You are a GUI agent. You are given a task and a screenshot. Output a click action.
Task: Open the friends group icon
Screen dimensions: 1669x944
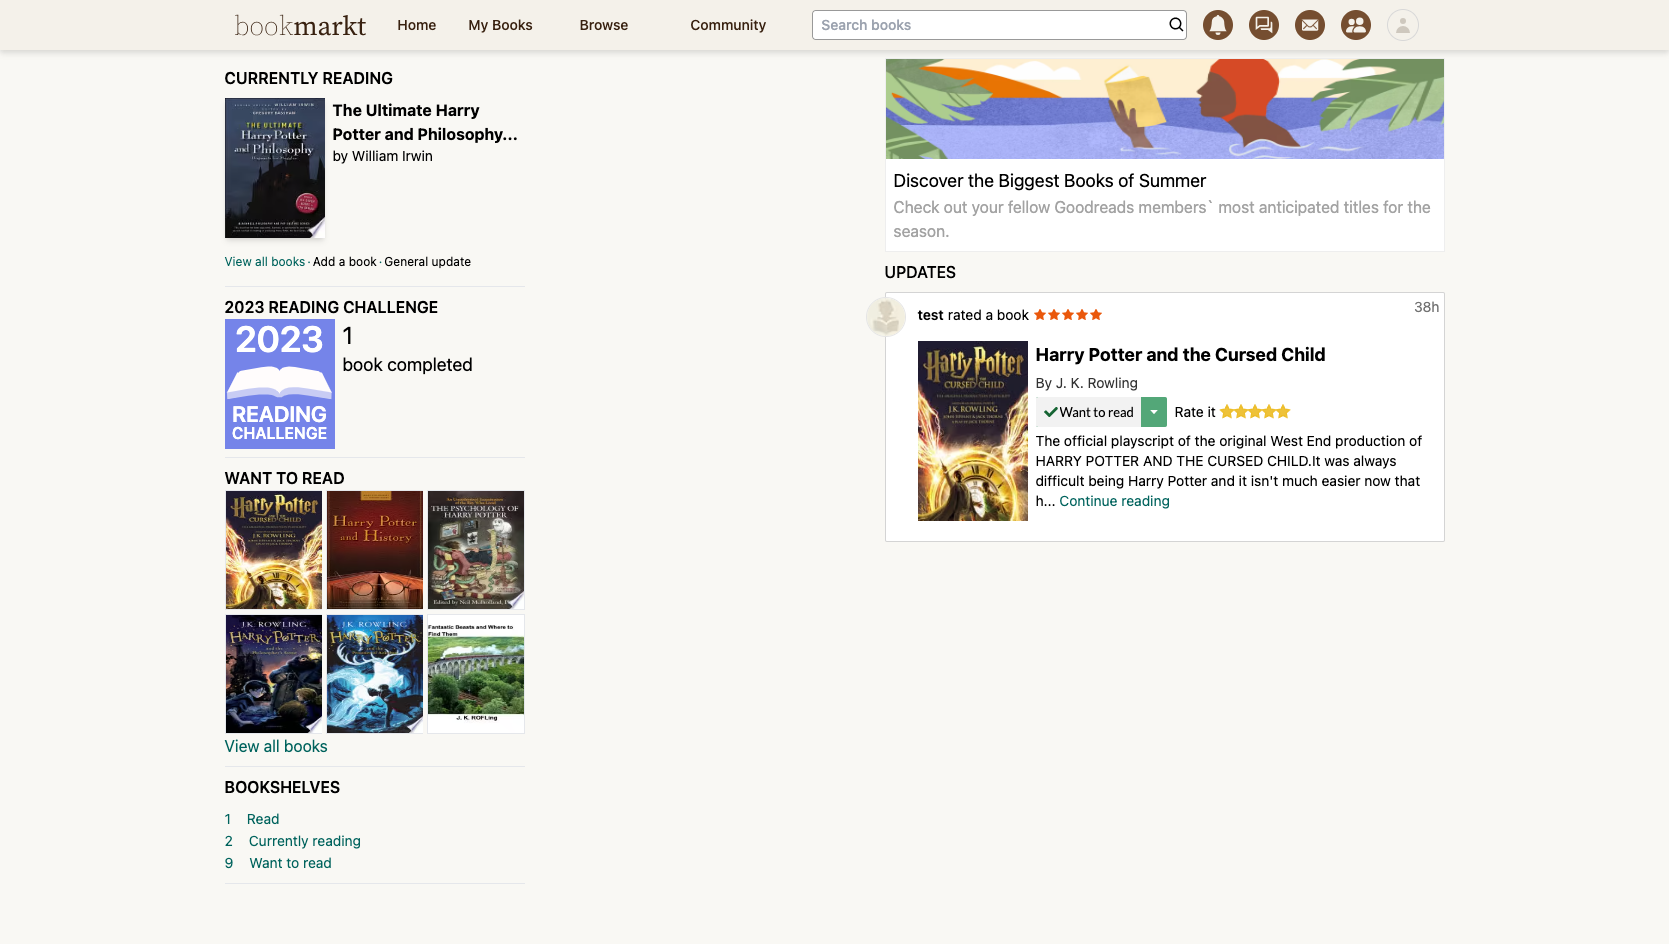click(1355, 25)
